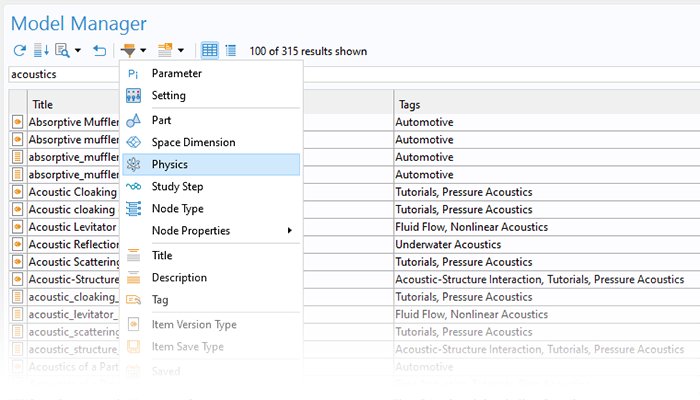Choose Item Save Type filter
The image size is (700, 400).
tap(211, 346)
